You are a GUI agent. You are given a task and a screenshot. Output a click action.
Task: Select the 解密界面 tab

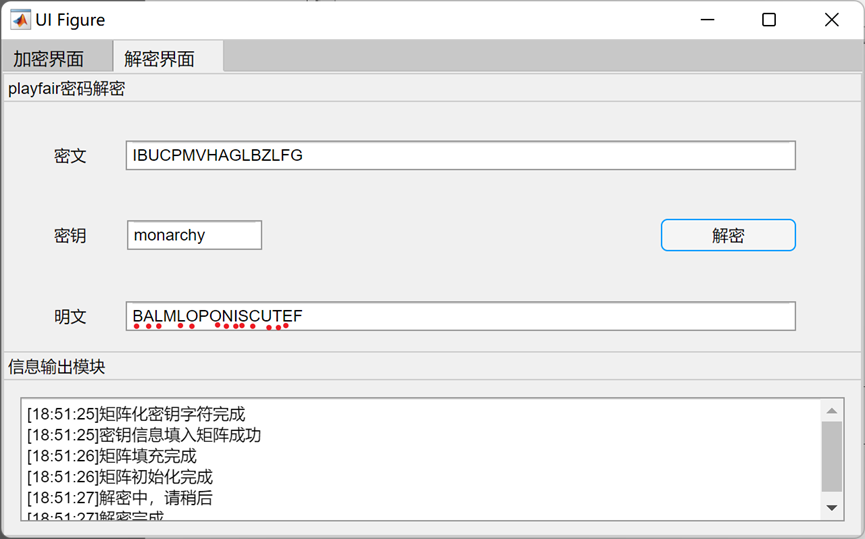pyautogui.click(x=168, y=57)
